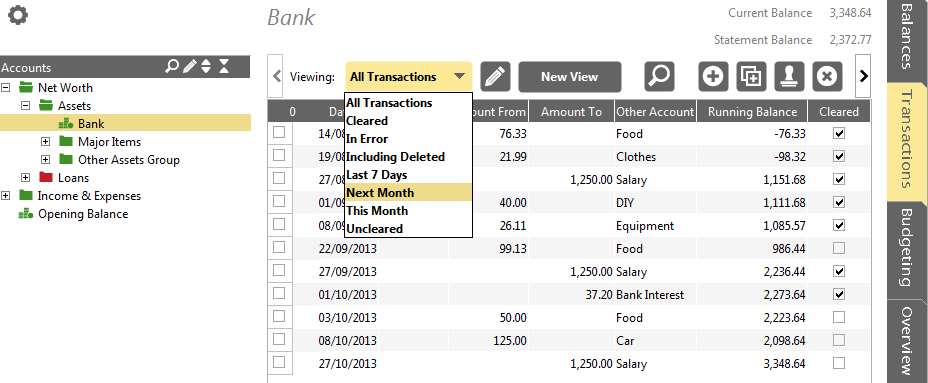Click the stamp reconcile icon
928x383 pixels.
coord(790,77)
